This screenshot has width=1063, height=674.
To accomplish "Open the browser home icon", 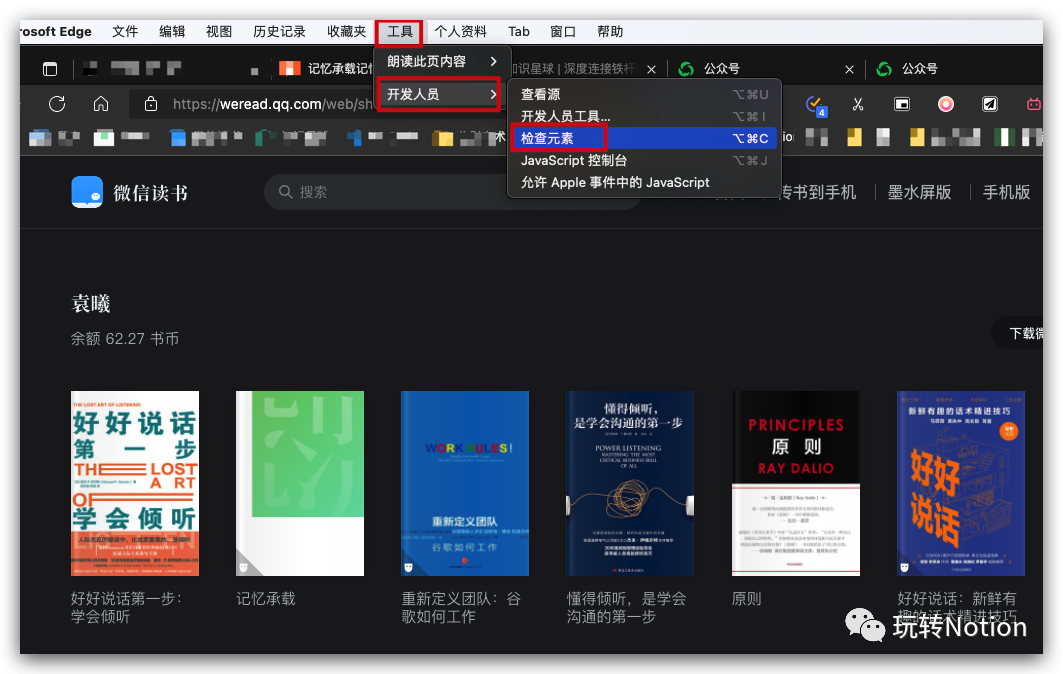I will click(100, 104).
